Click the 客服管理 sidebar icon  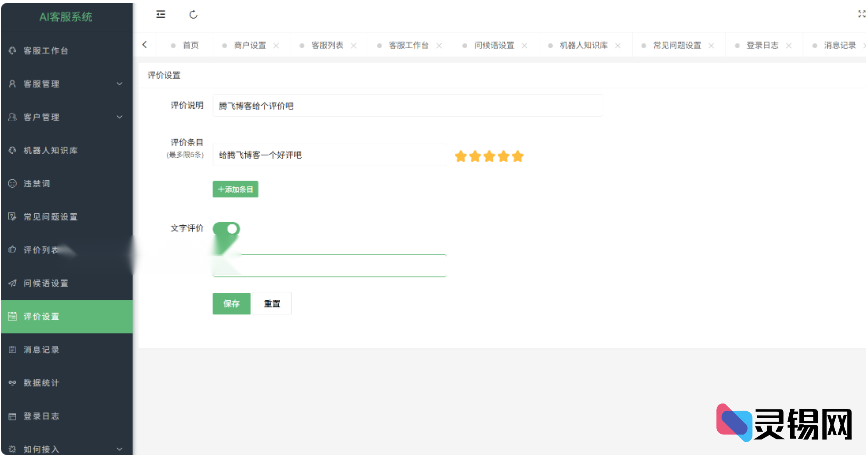pyautogui.click(x=12, y=83)
